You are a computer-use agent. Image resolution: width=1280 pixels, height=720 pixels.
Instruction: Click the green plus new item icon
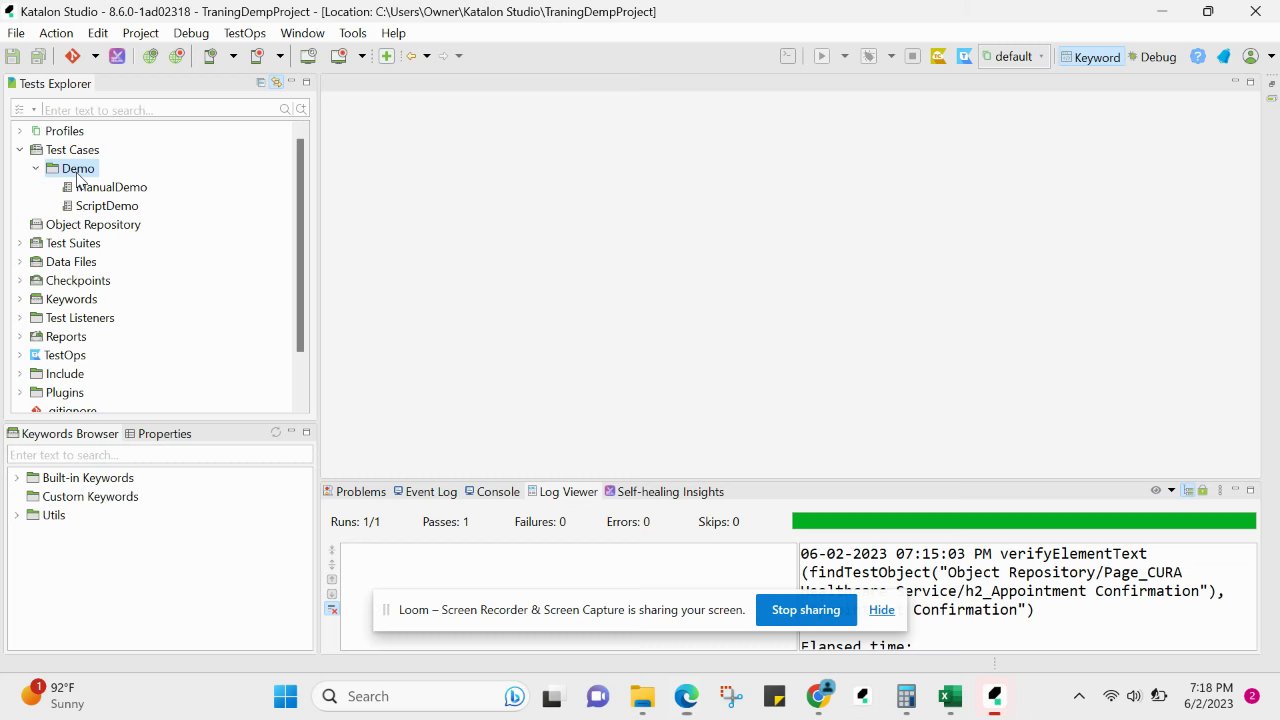point(387,56)
